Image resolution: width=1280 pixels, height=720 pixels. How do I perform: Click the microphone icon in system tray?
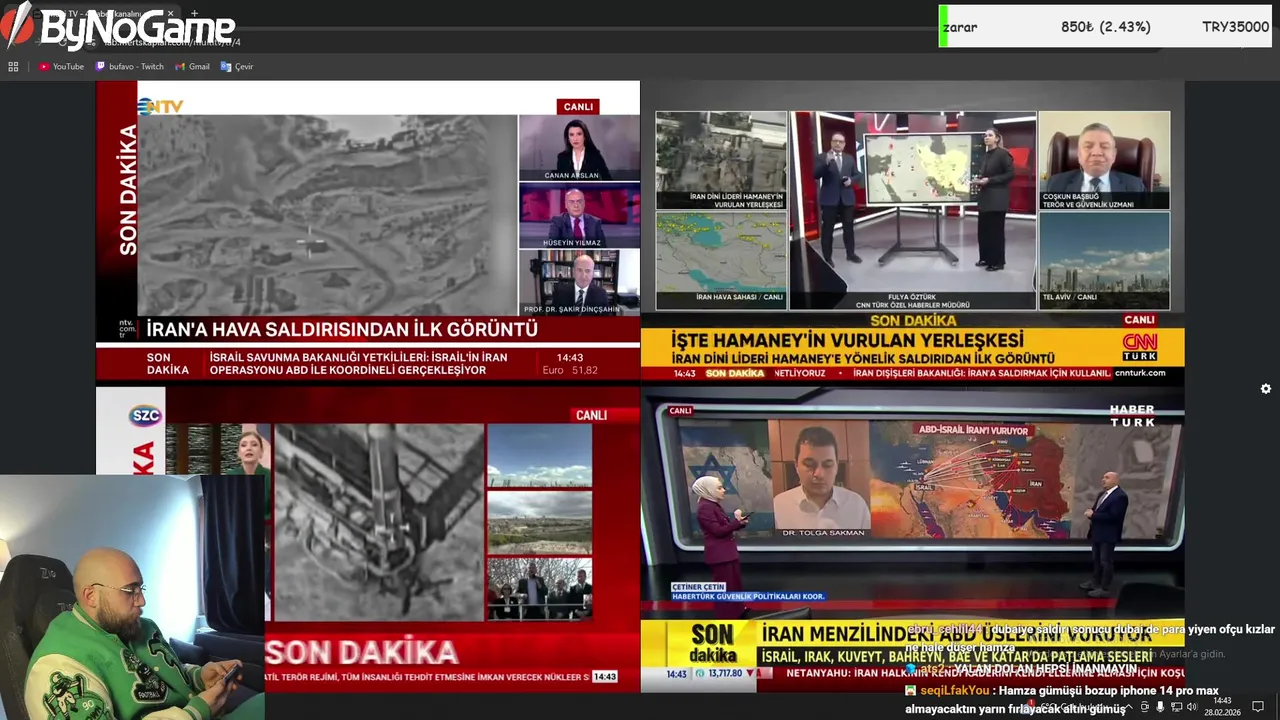1160,707
